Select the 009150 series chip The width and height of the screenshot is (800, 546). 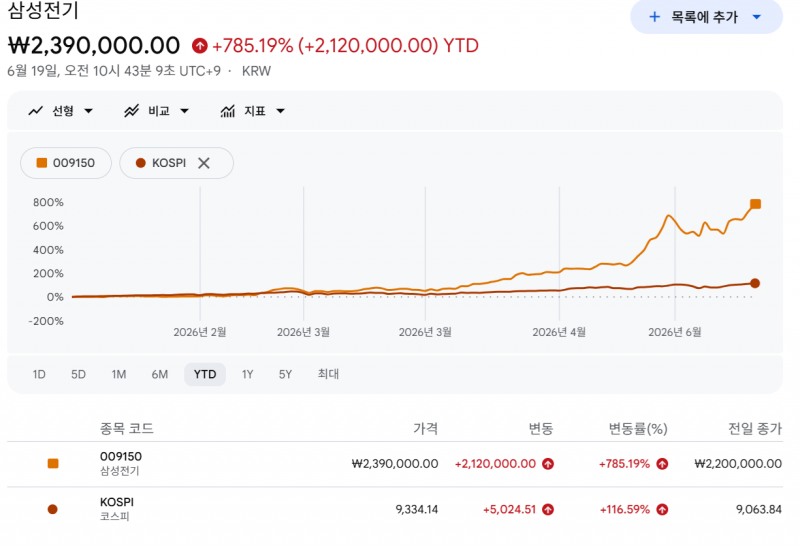66,163
